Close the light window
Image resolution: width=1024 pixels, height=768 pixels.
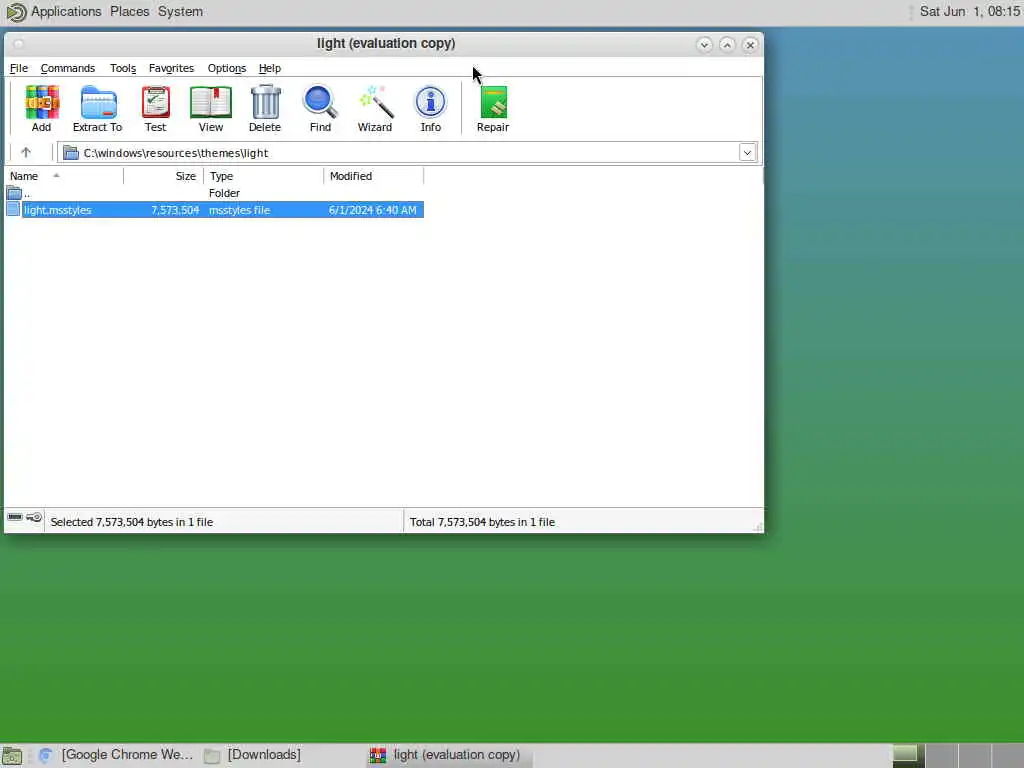[750, 44]
